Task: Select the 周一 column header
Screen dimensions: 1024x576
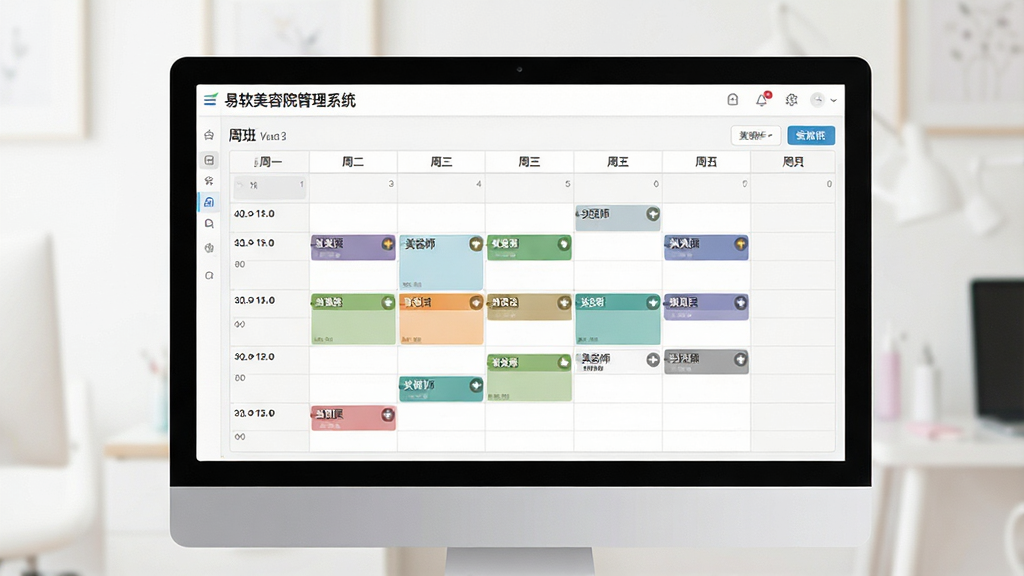Action: point(269,162)
